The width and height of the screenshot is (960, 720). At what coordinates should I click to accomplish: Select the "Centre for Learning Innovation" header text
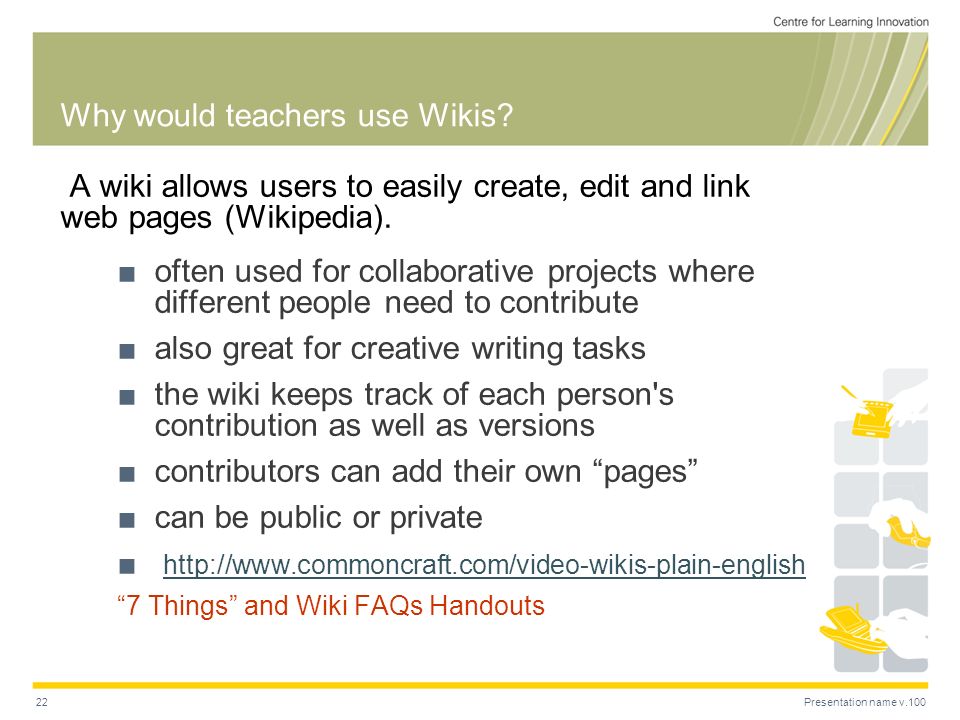[850, 21]
